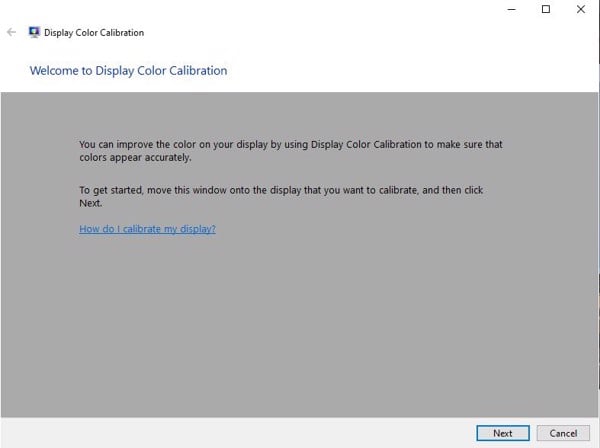Viewport: 600px width, 448px height.
Task: Click the 'Welcome to Display Color Calibration' heading
Action: (129, 70)
